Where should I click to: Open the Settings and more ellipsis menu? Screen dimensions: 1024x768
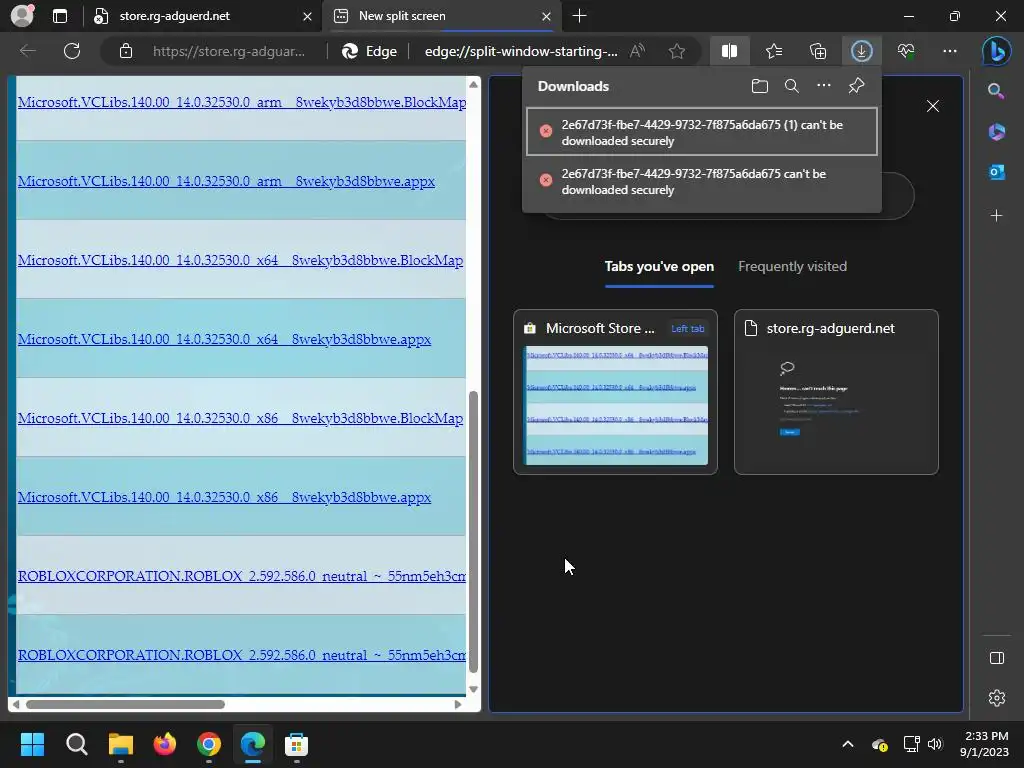(950, 51)
